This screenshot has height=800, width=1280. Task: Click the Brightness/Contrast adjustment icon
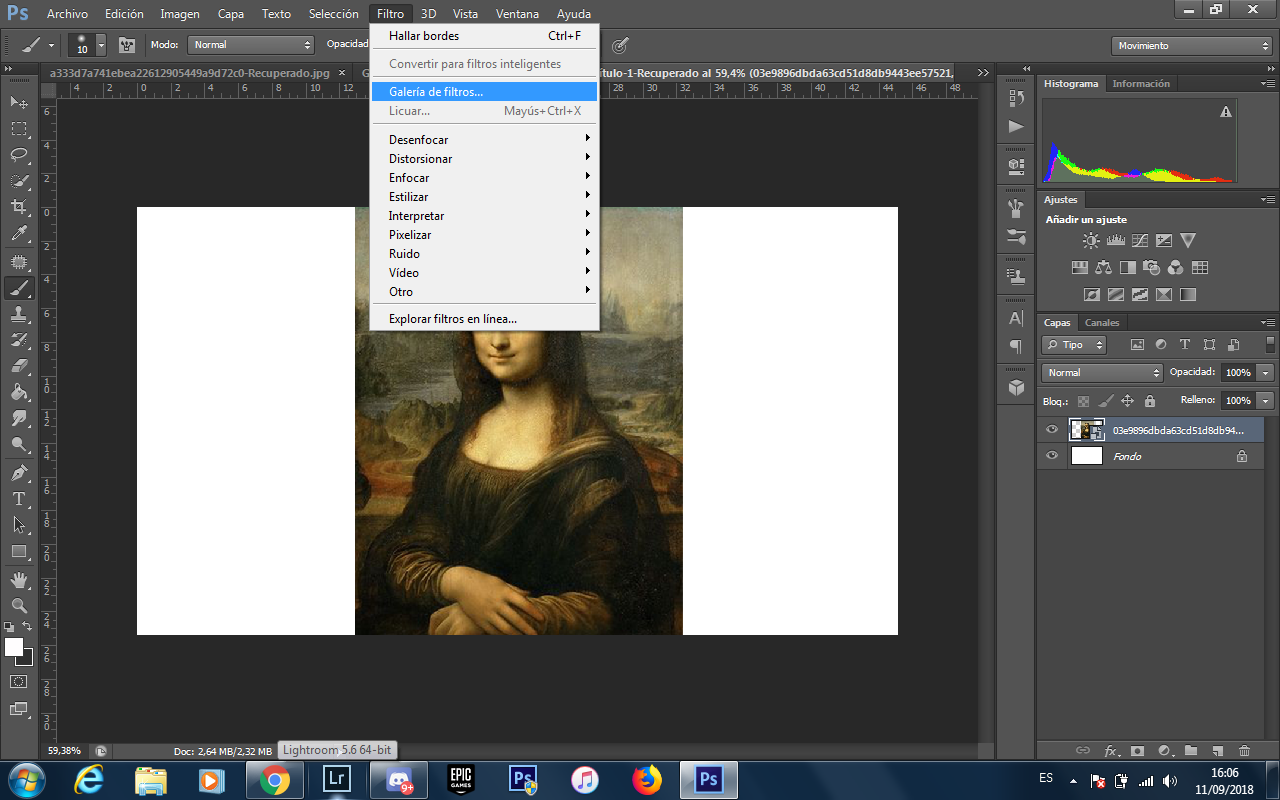[1091, 241]
